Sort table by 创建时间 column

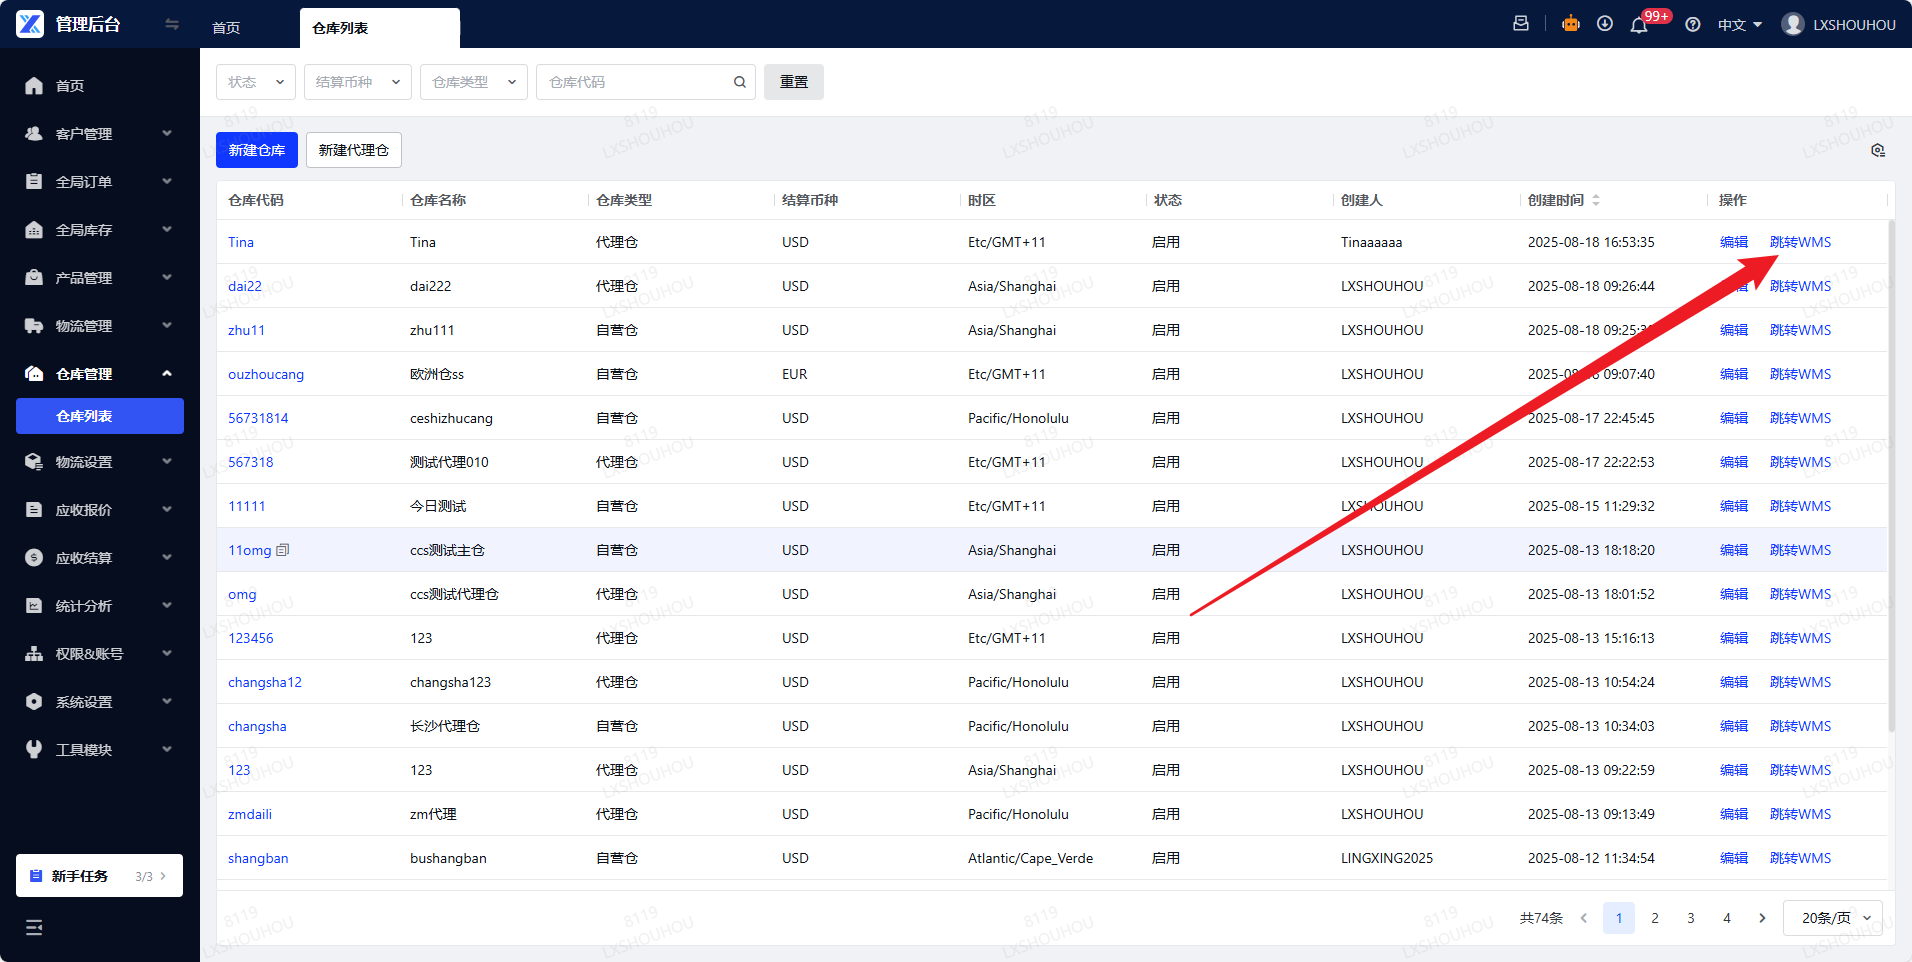pyautogui.click(x=1596, y=200)
